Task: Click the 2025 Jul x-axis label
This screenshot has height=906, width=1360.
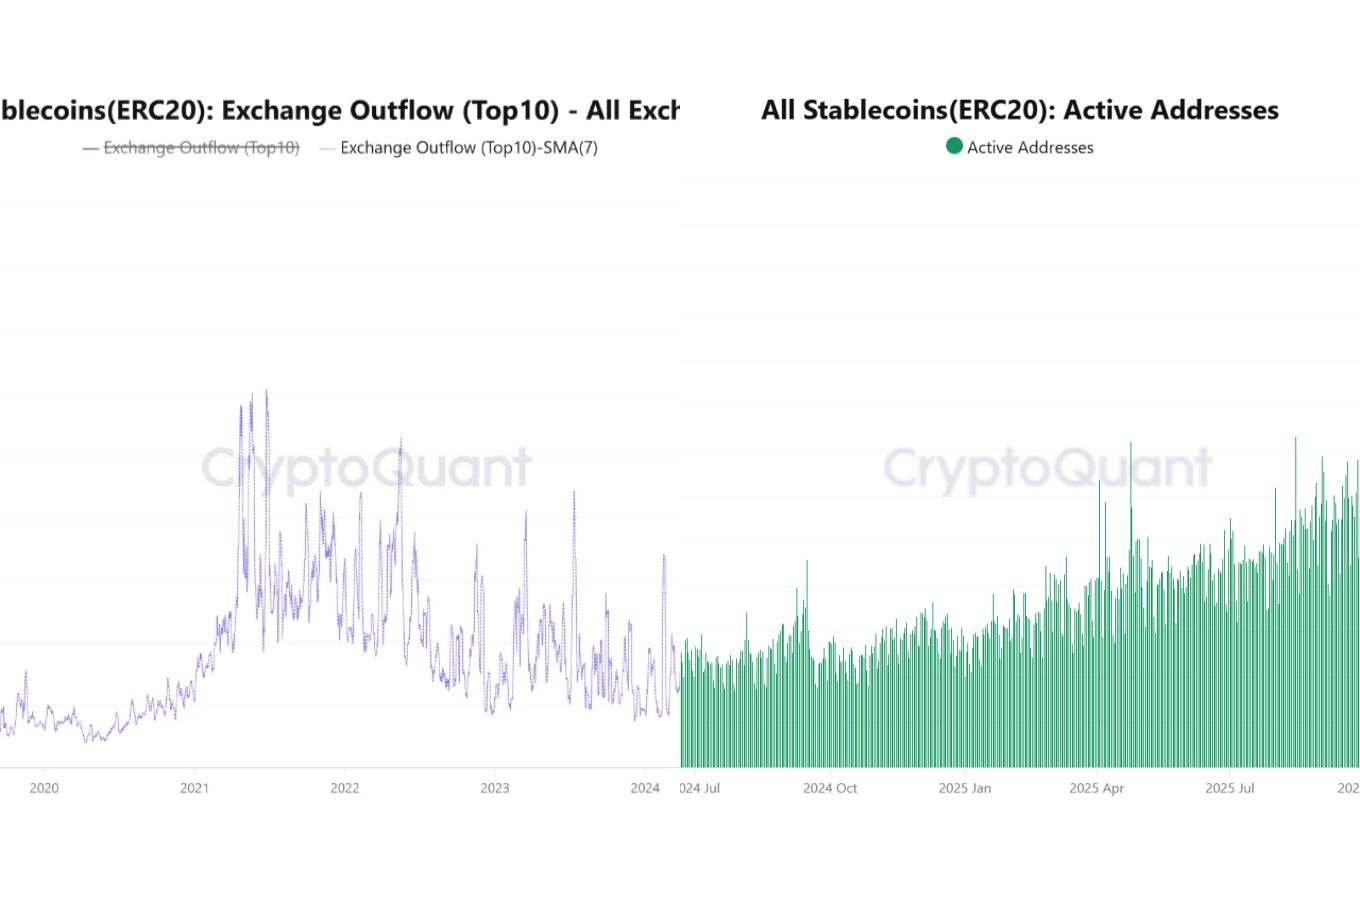Action: [1230, 788]
